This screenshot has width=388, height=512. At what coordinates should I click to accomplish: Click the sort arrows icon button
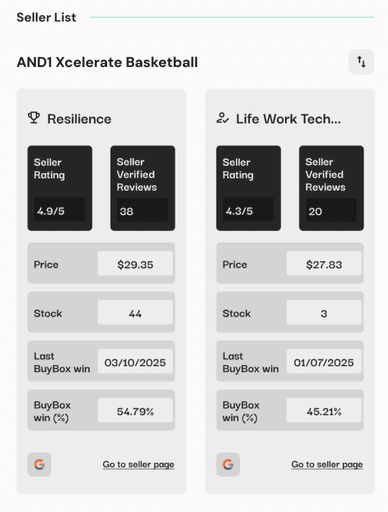361,62
